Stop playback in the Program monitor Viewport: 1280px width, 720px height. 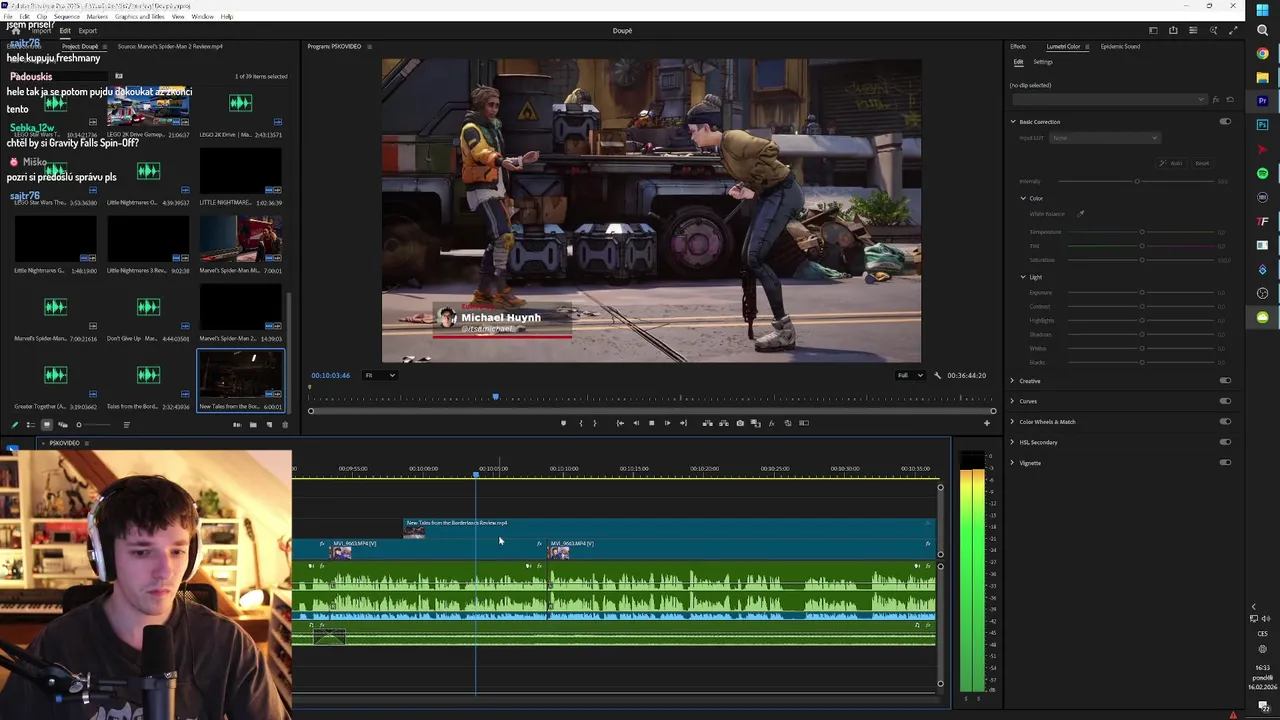click(x=652, y=423)
